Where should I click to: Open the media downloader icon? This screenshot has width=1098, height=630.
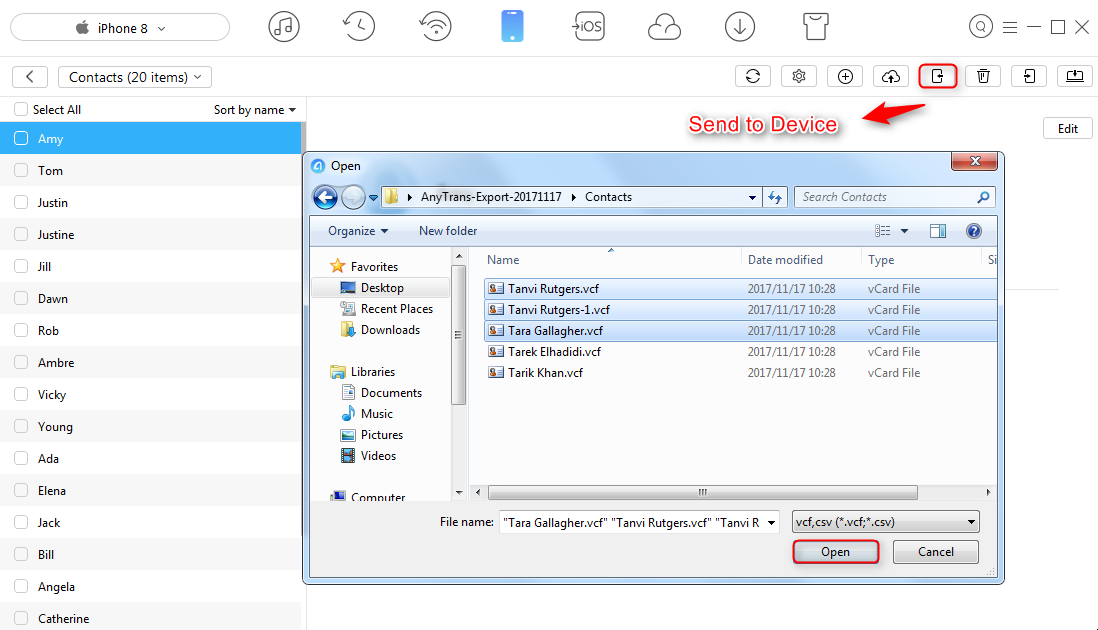[x=739, y=27]
